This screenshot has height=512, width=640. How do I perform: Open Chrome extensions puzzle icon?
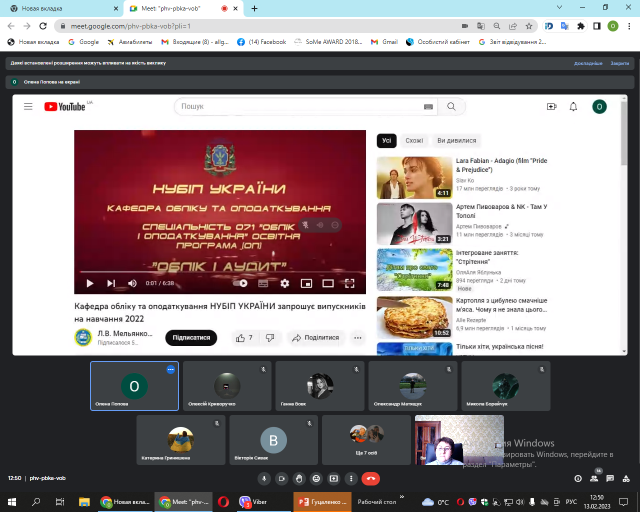[x=581, y=26]
